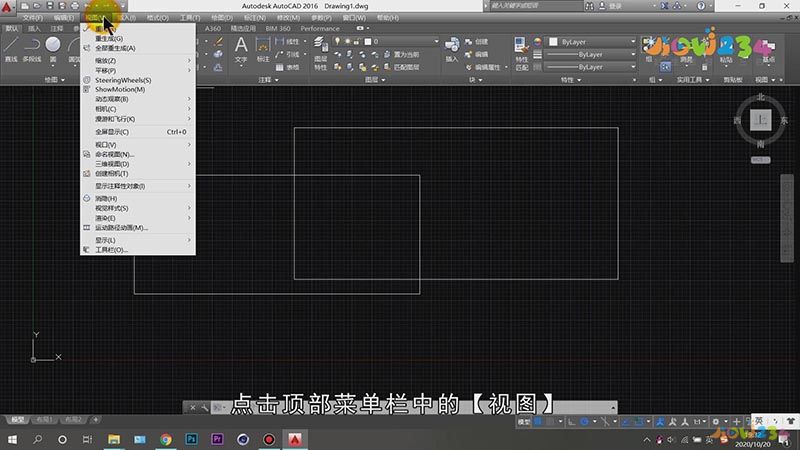Toggle 2D object snap in status bar

tap(639, 421)
